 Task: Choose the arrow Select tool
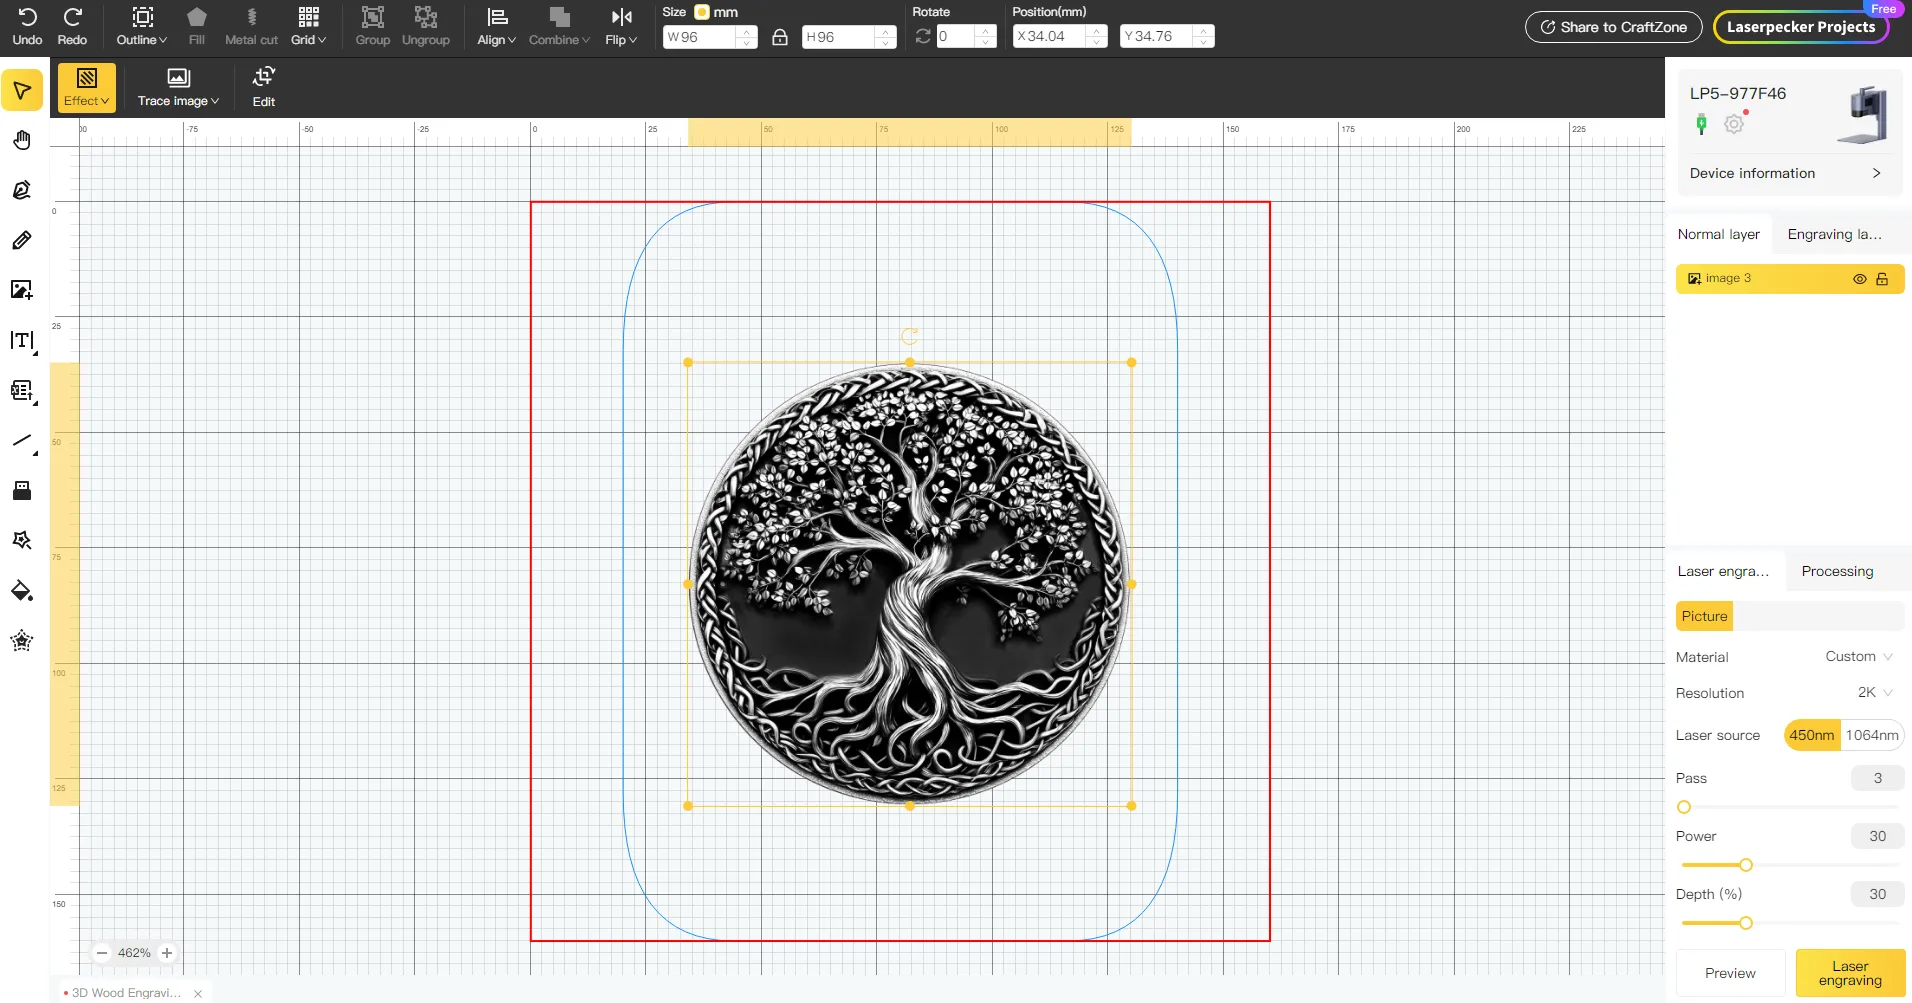point(22,90)
